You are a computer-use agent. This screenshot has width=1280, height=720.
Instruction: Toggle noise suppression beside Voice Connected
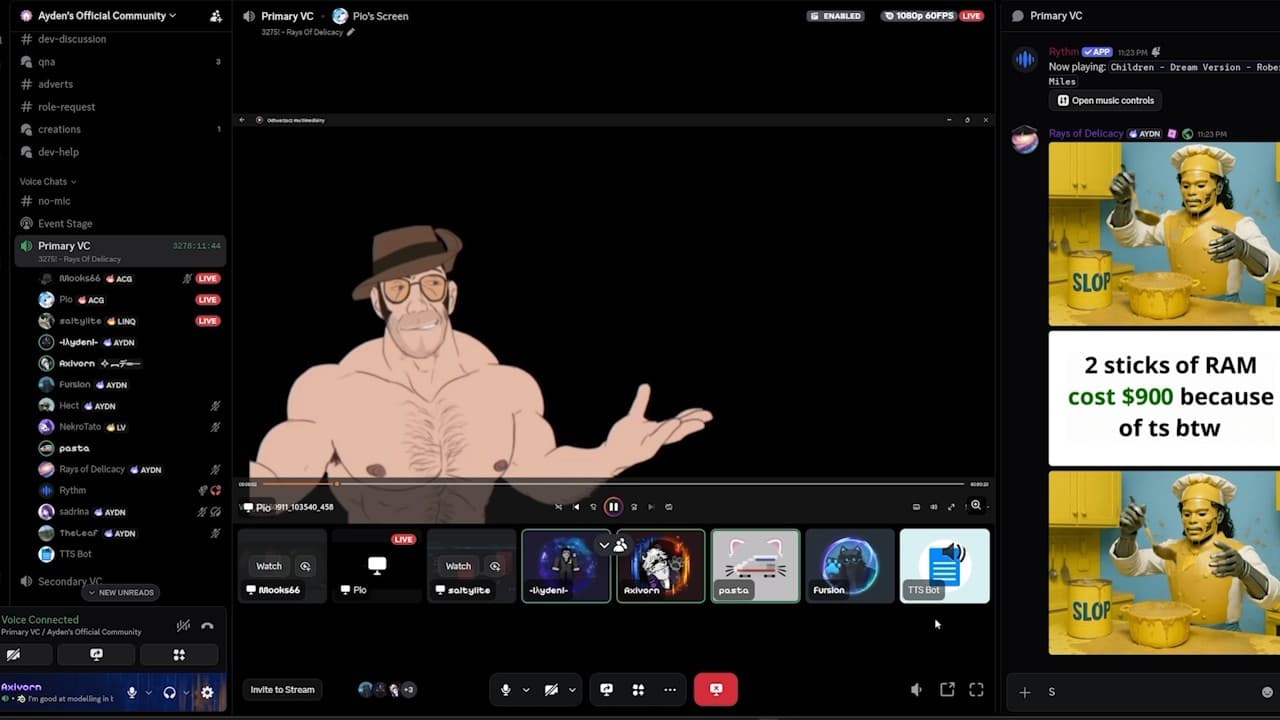point(183,626)
